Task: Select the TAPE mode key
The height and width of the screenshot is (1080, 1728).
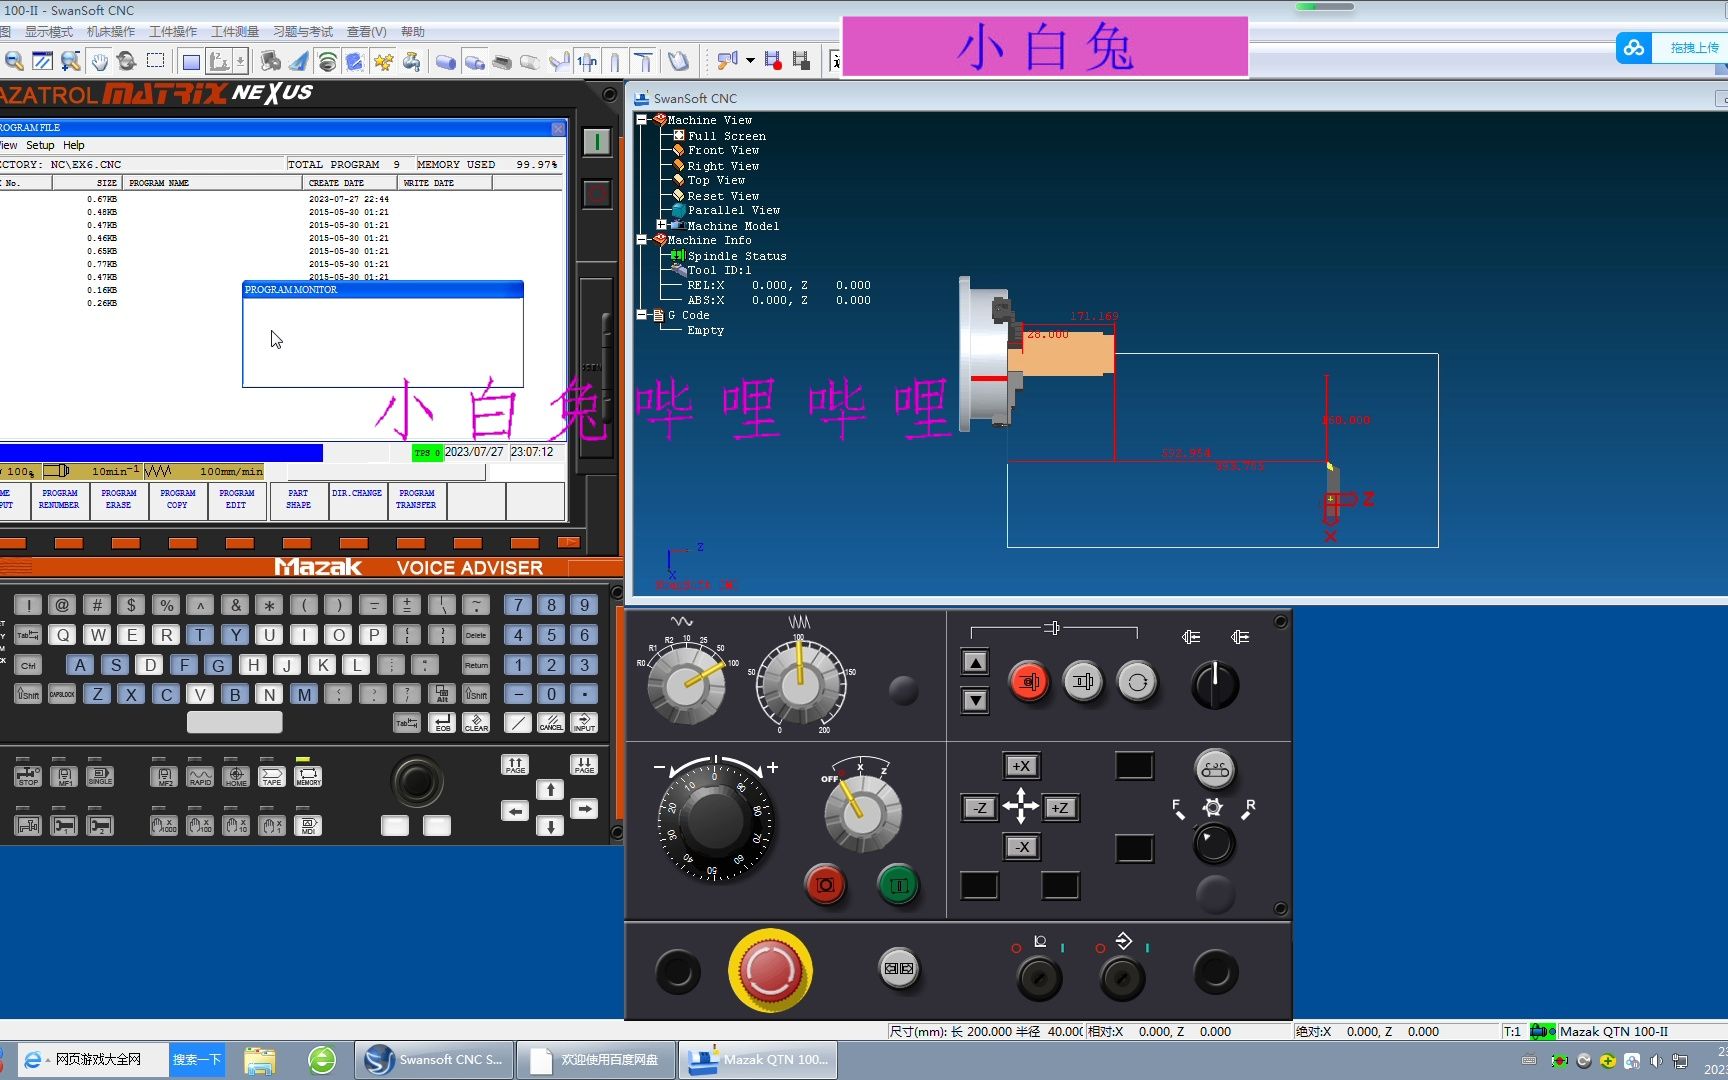Action: pyautogui.click(x=272, y=776)
